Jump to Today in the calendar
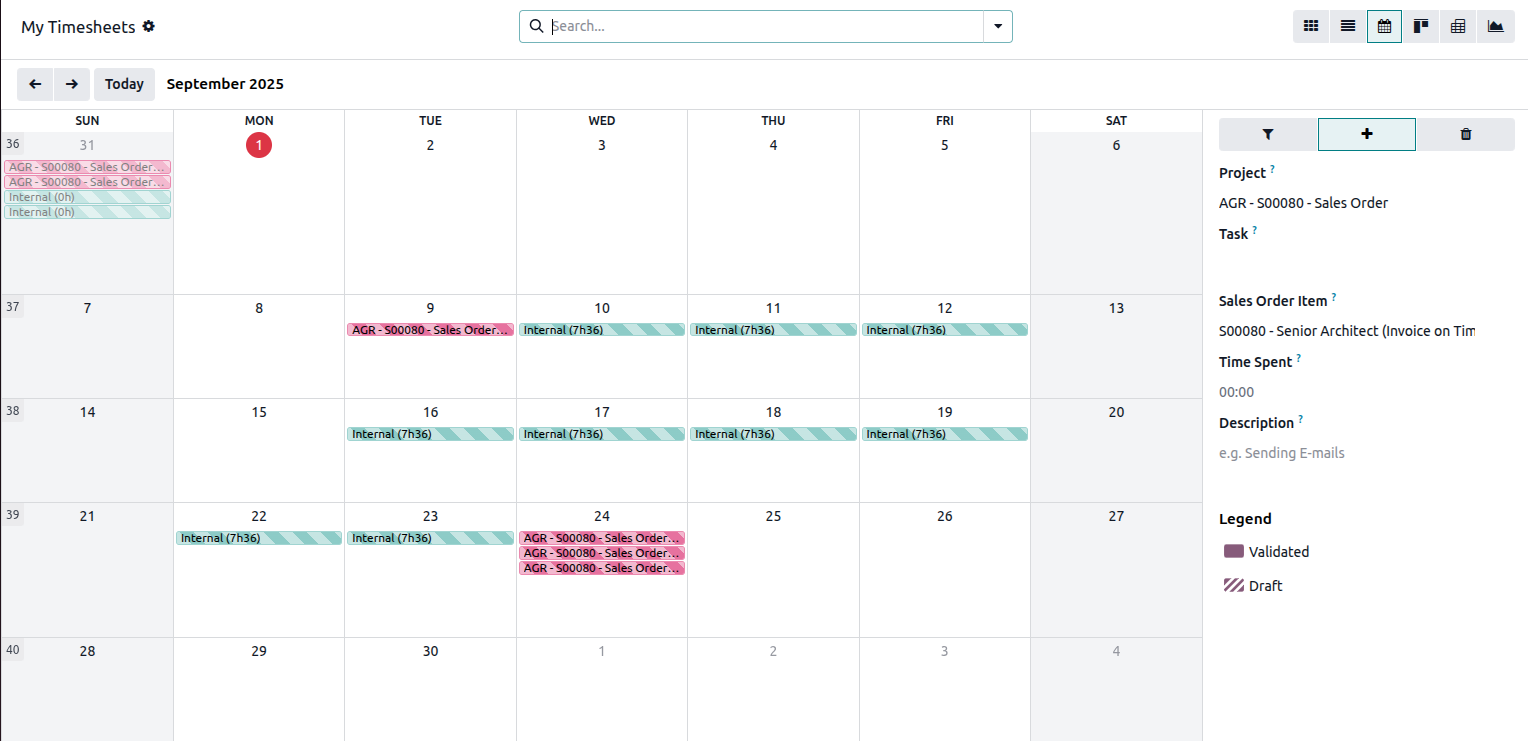This screenshot has width=1528, height=741. pos(124,84)
